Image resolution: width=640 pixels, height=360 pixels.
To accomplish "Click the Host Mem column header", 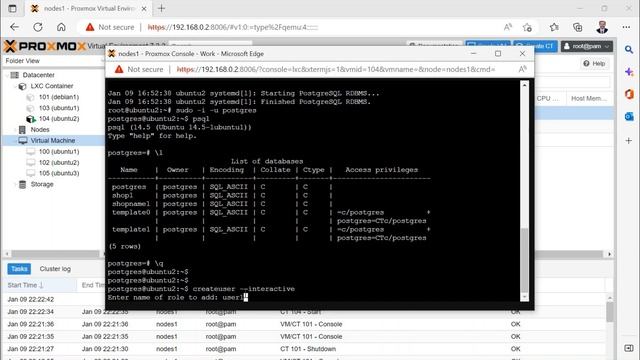I will (x=589, y=98).
